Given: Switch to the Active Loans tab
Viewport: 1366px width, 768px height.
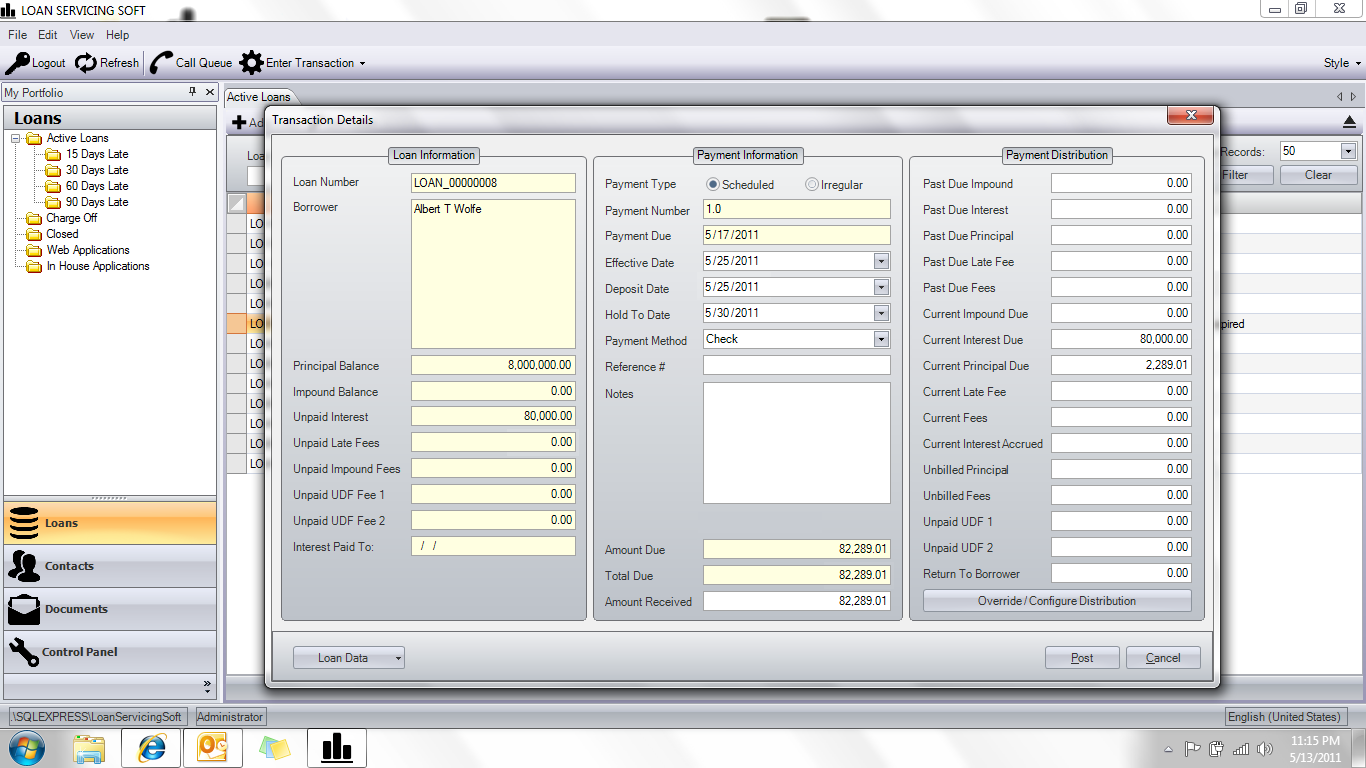Looking at the screenshot, I should coord(258,97).
